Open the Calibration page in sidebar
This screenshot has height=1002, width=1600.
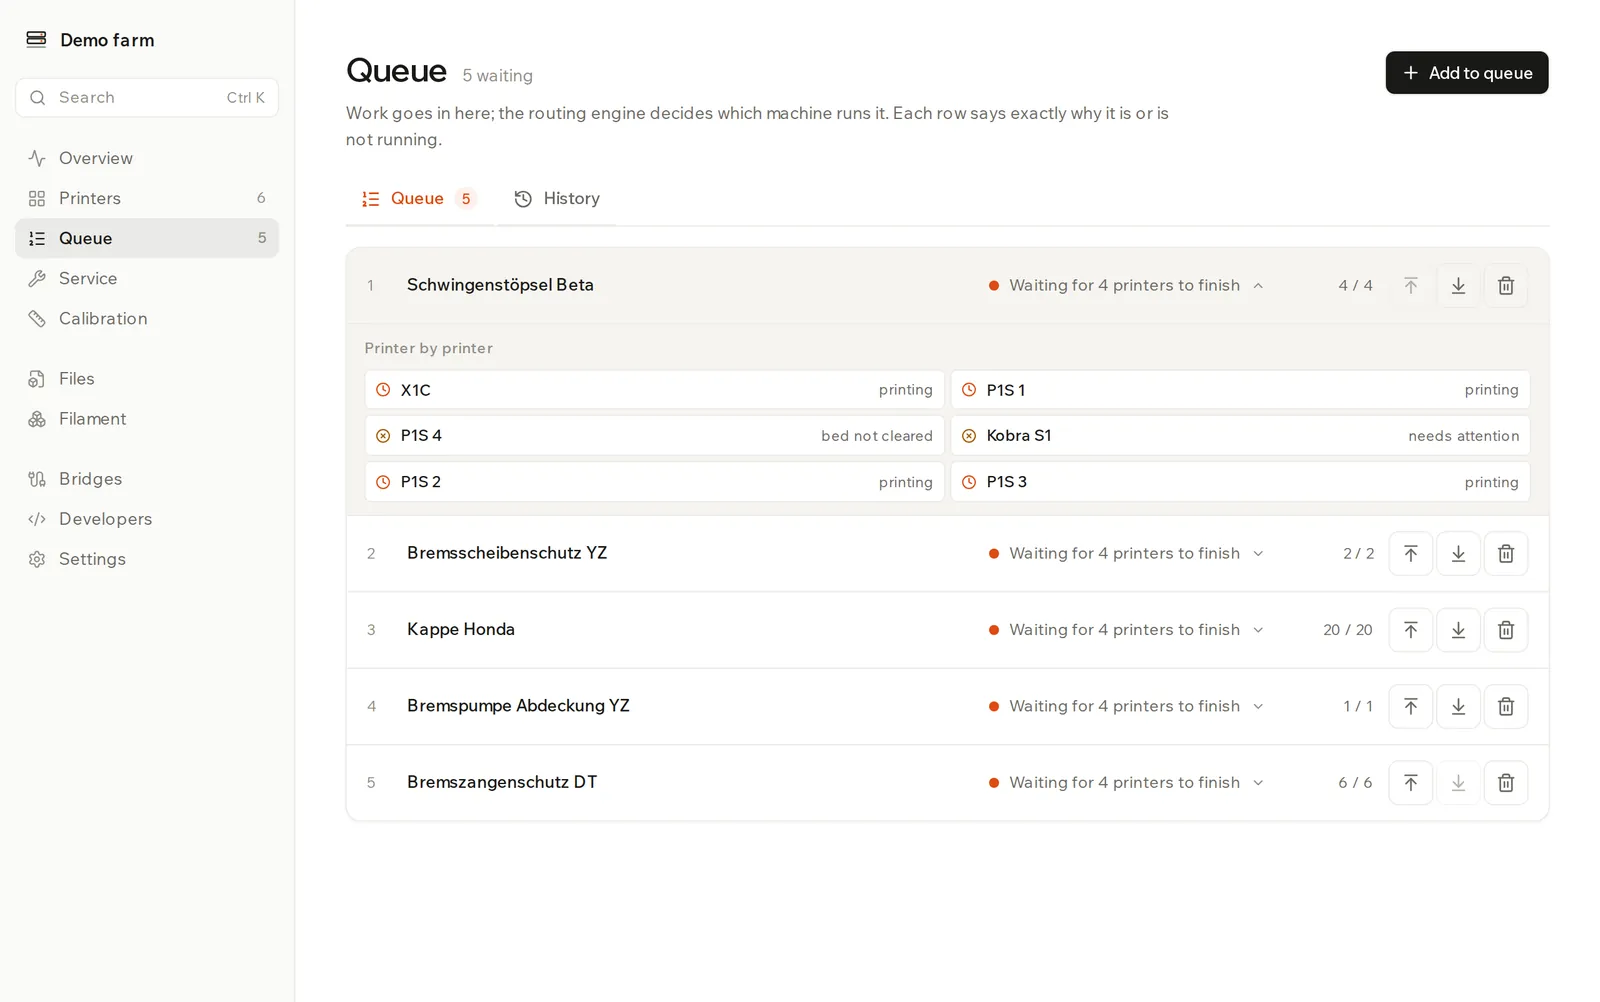click(x=147, y=318)
